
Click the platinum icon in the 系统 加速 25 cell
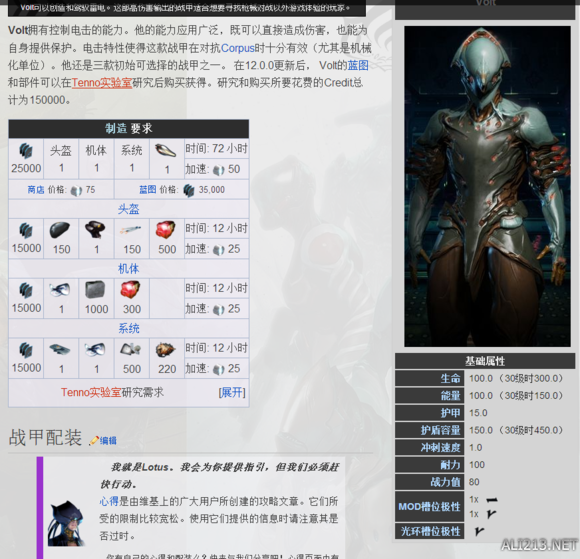[x=219, y=370]
